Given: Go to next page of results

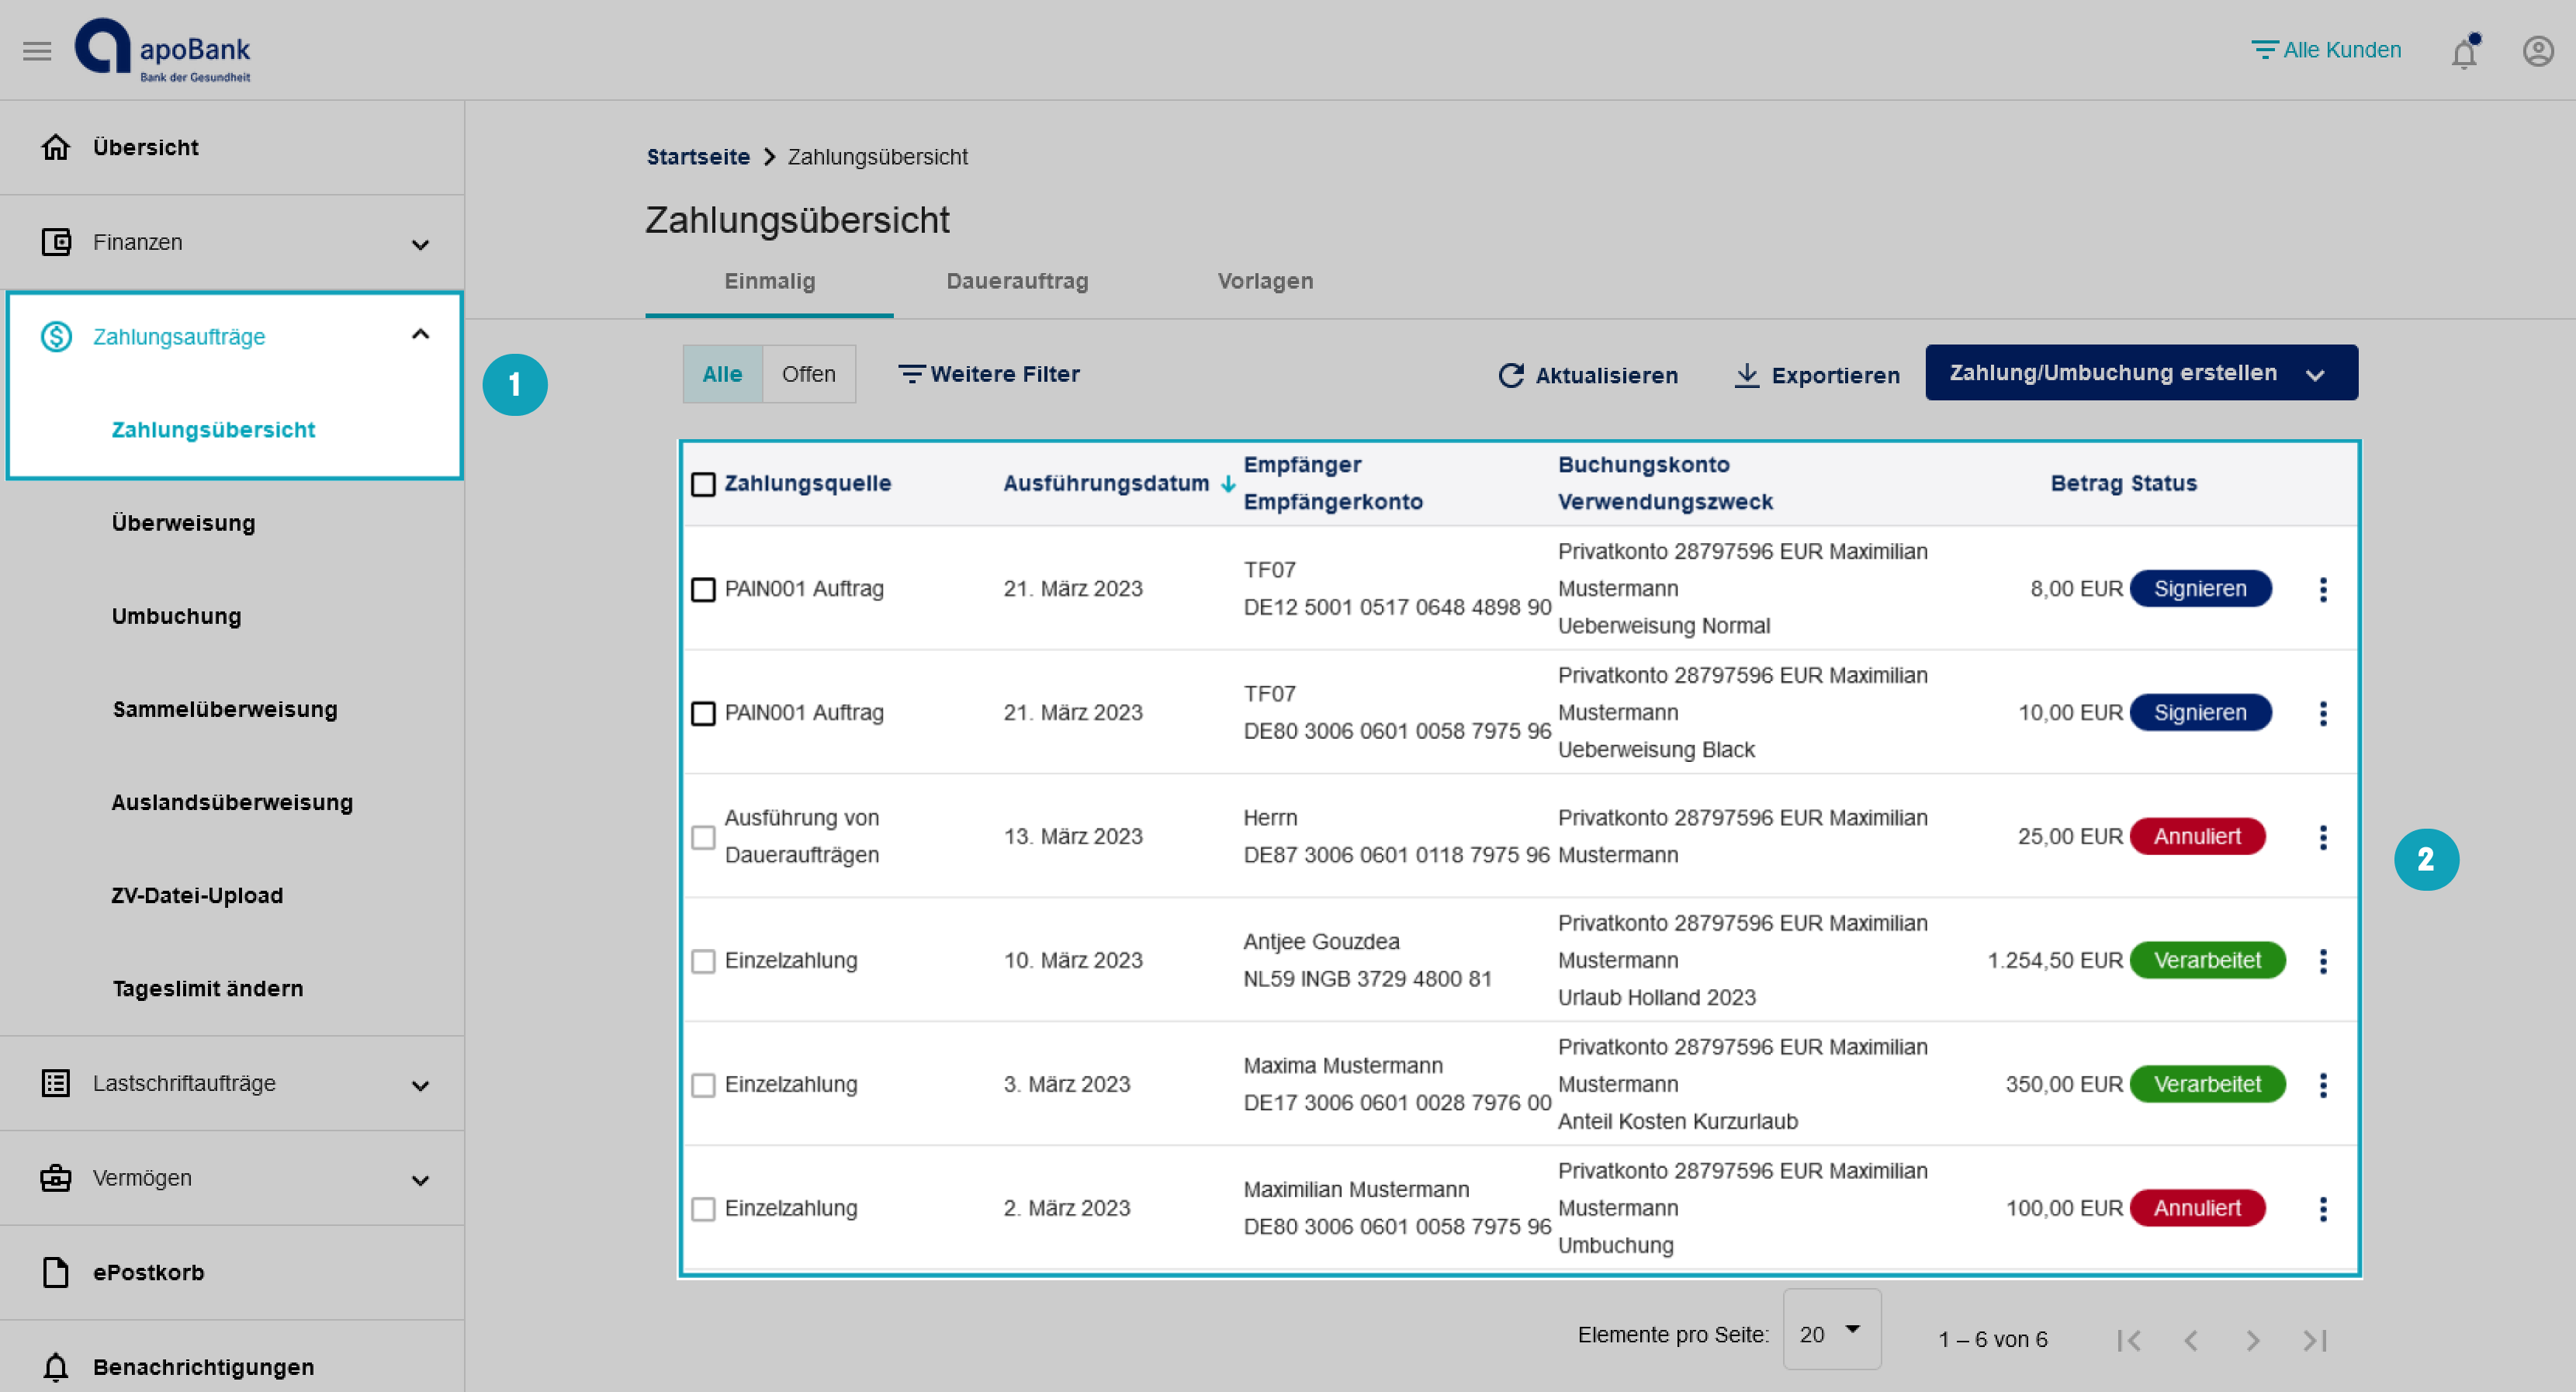Looking at the screenshot, I should click(2253, 1340).
